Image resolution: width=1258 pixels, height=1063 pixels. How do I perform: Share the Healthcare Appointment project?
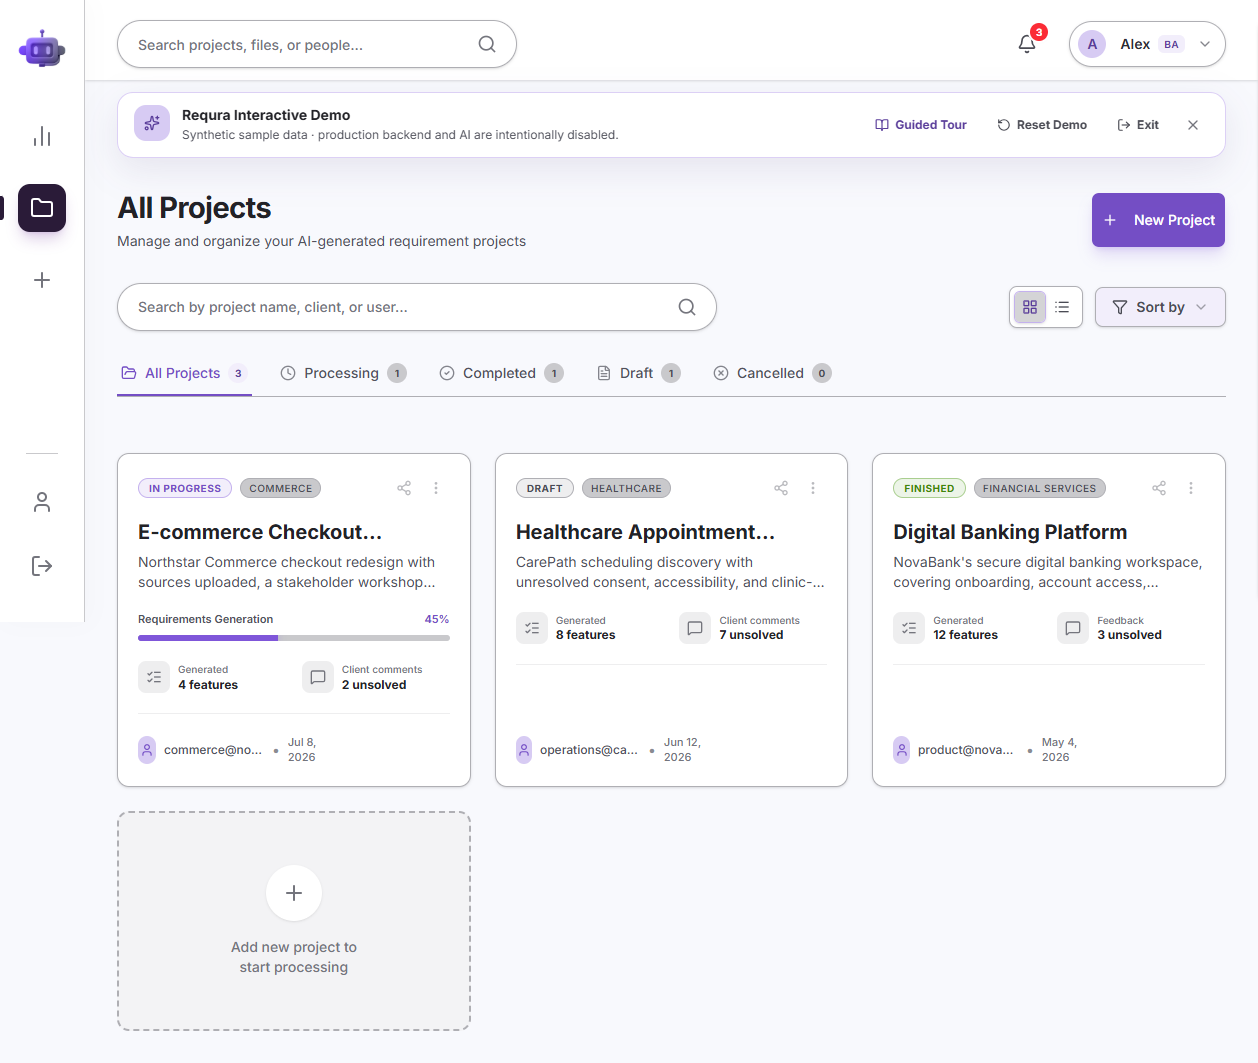coord(781,488)
